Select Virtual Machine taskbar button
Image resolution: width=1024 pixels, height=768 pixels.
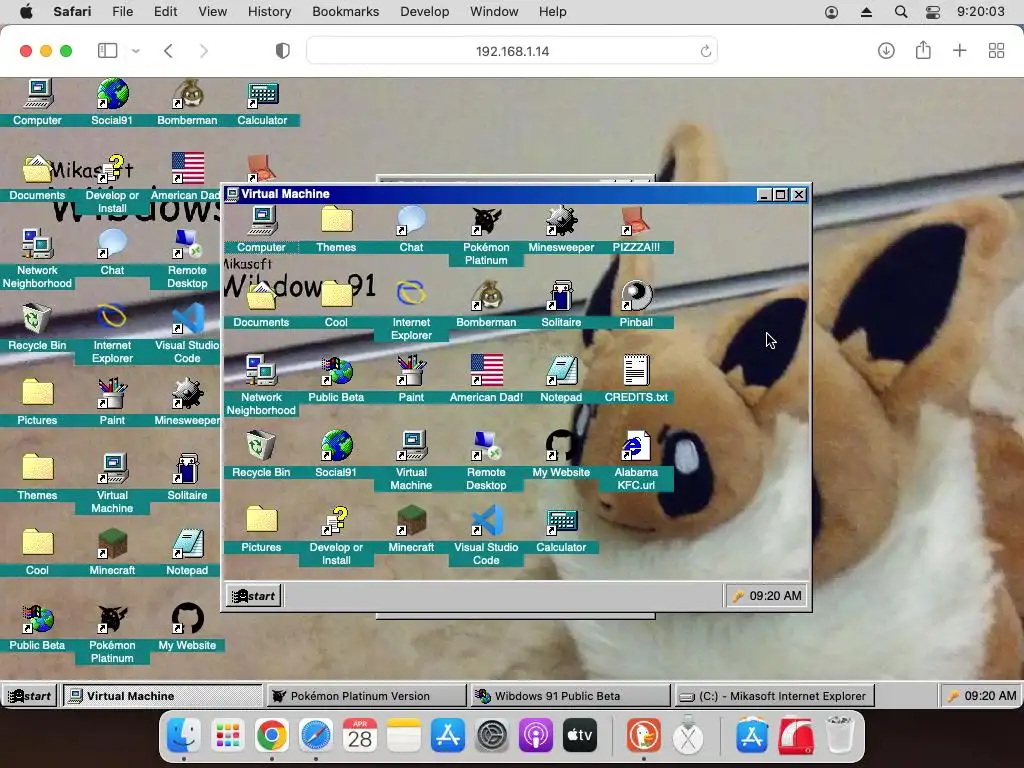click(x=163, y=696)
